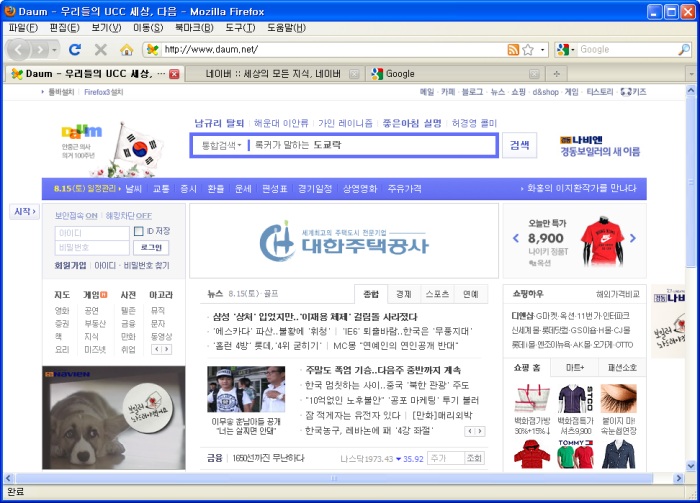Open the 통합검색 search type dropdown
Viewport: 700px width, 503px height.
[x=221, y=145]
